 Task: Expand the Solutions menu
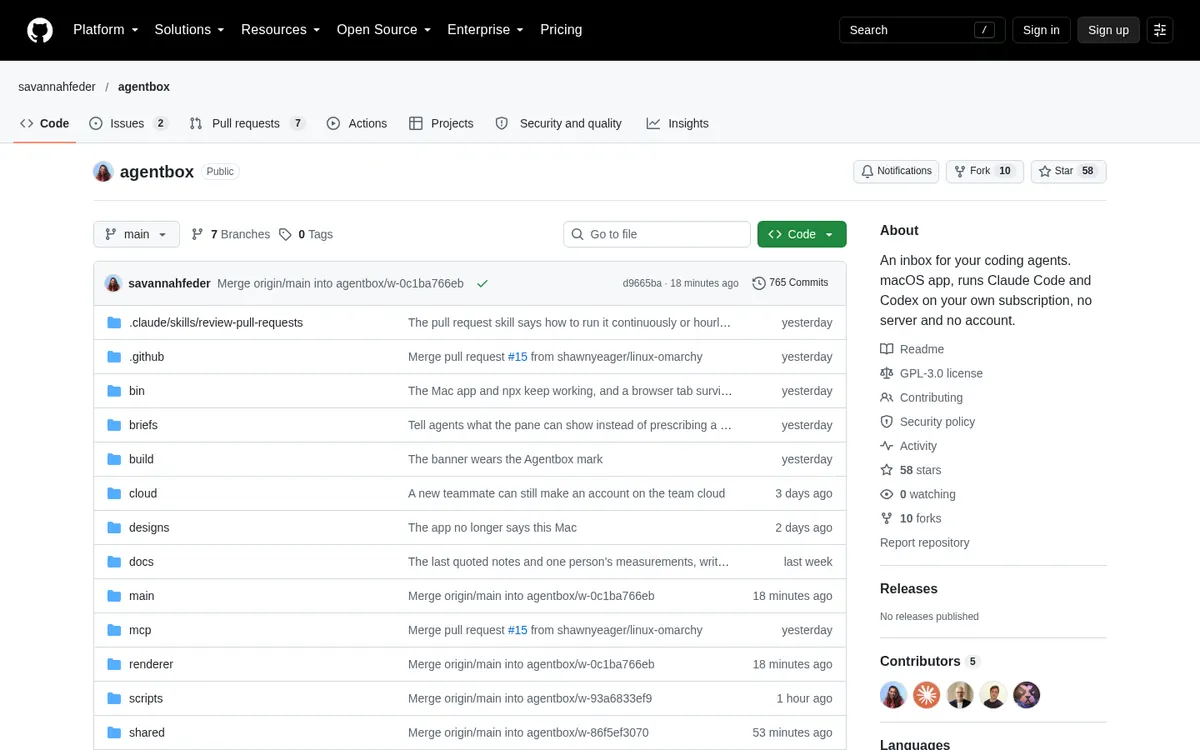tap(189, 30)
